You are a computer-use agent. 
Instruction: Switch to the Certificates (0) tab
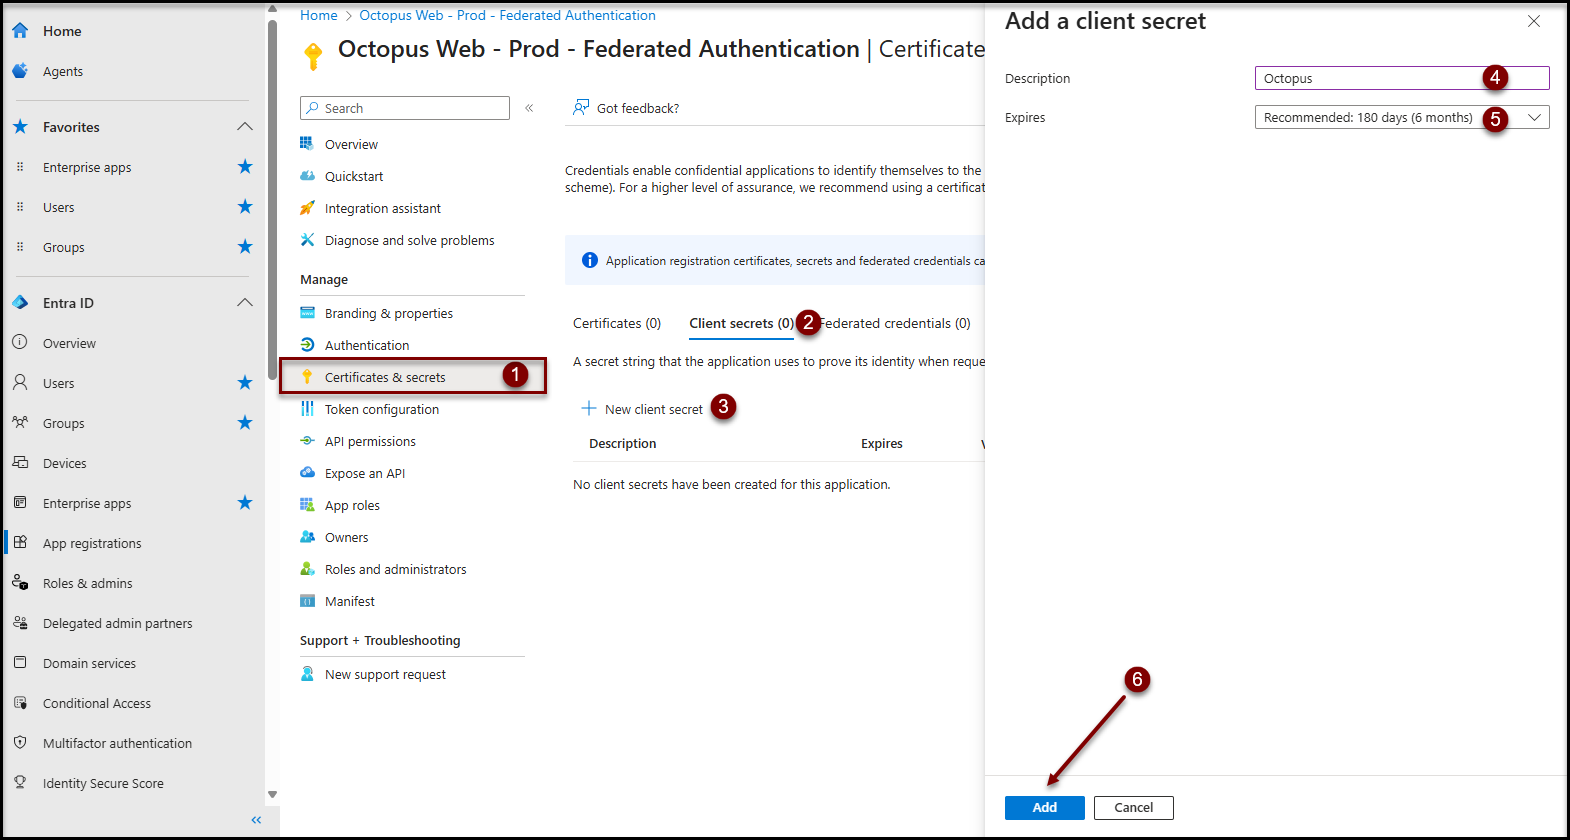(x=617, y=323)
